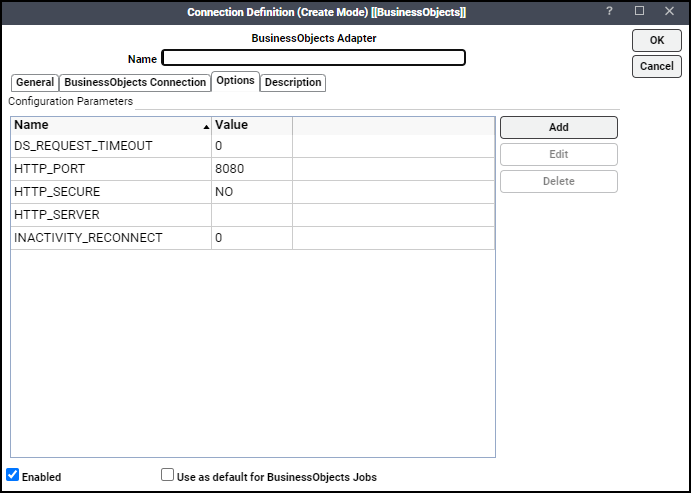Click the Value column header
The height and width of the screenshot is (493, 691).
tap(252, 126)
